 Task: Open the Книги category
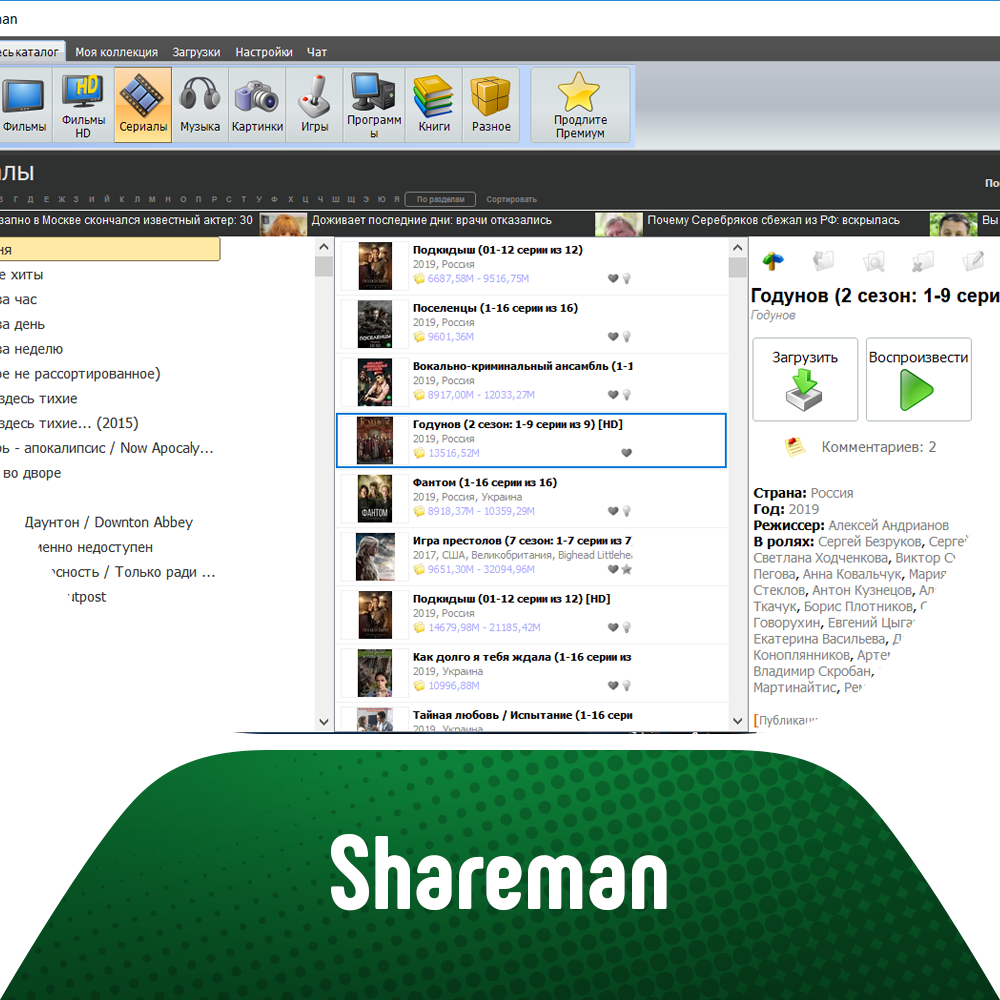(434, 105)
